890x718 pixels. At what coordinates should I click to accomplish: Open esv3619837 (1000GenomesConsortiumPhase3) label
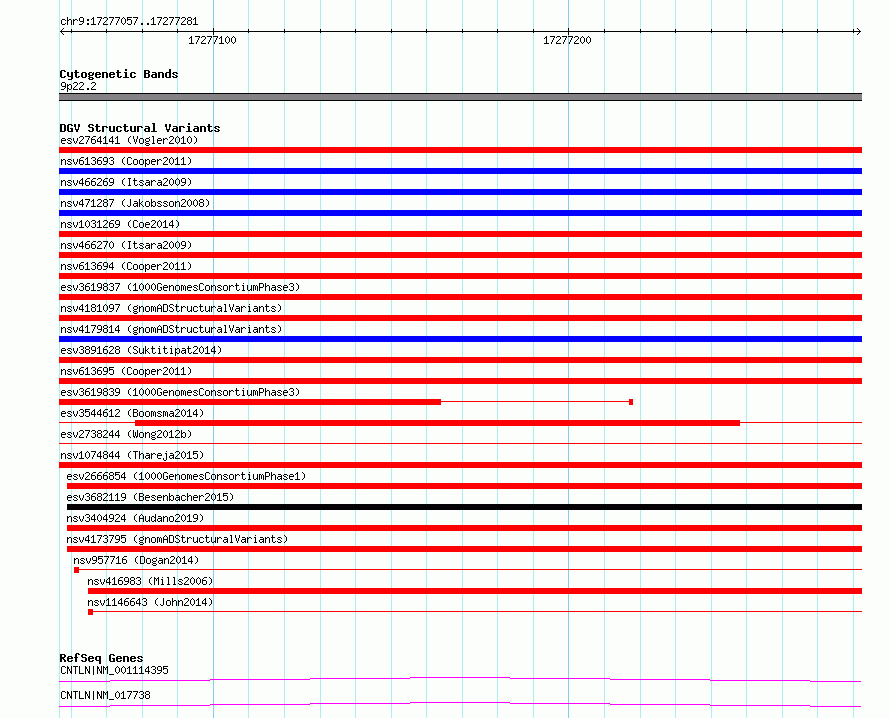(180, 287)
